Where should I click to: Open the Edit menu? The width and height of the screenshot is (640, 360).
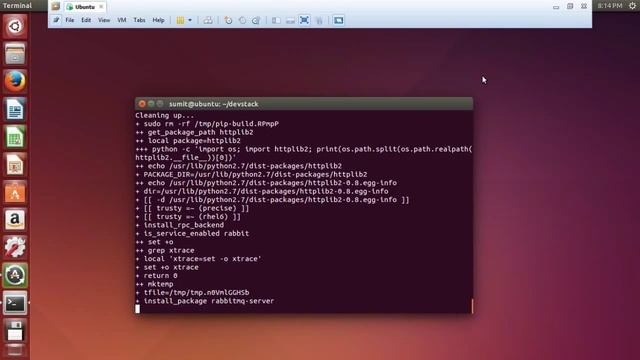click(x=86, y=20)
